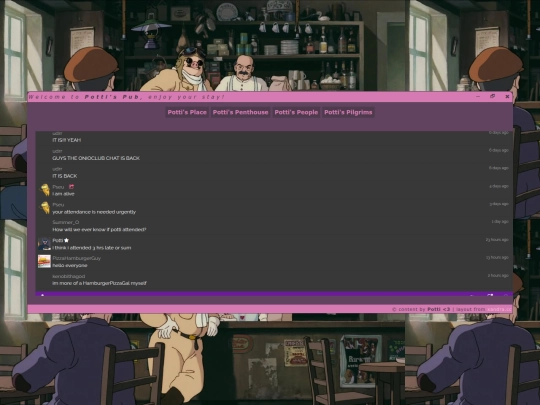The width and height of the screenshot is (540, 405).
Task: Select the 'HamburgerPizzaGal myself' message
Action: 100,283
